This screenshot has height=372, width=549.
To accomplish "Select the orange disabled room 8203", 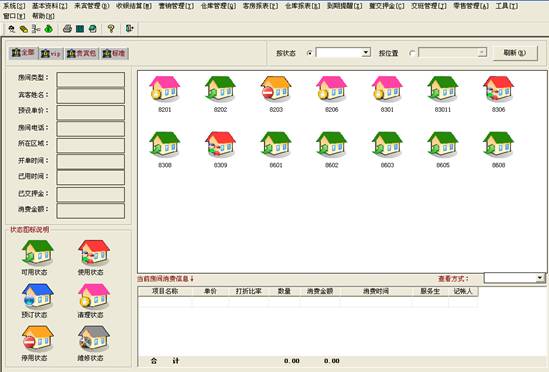I will (x=276, y=89).
